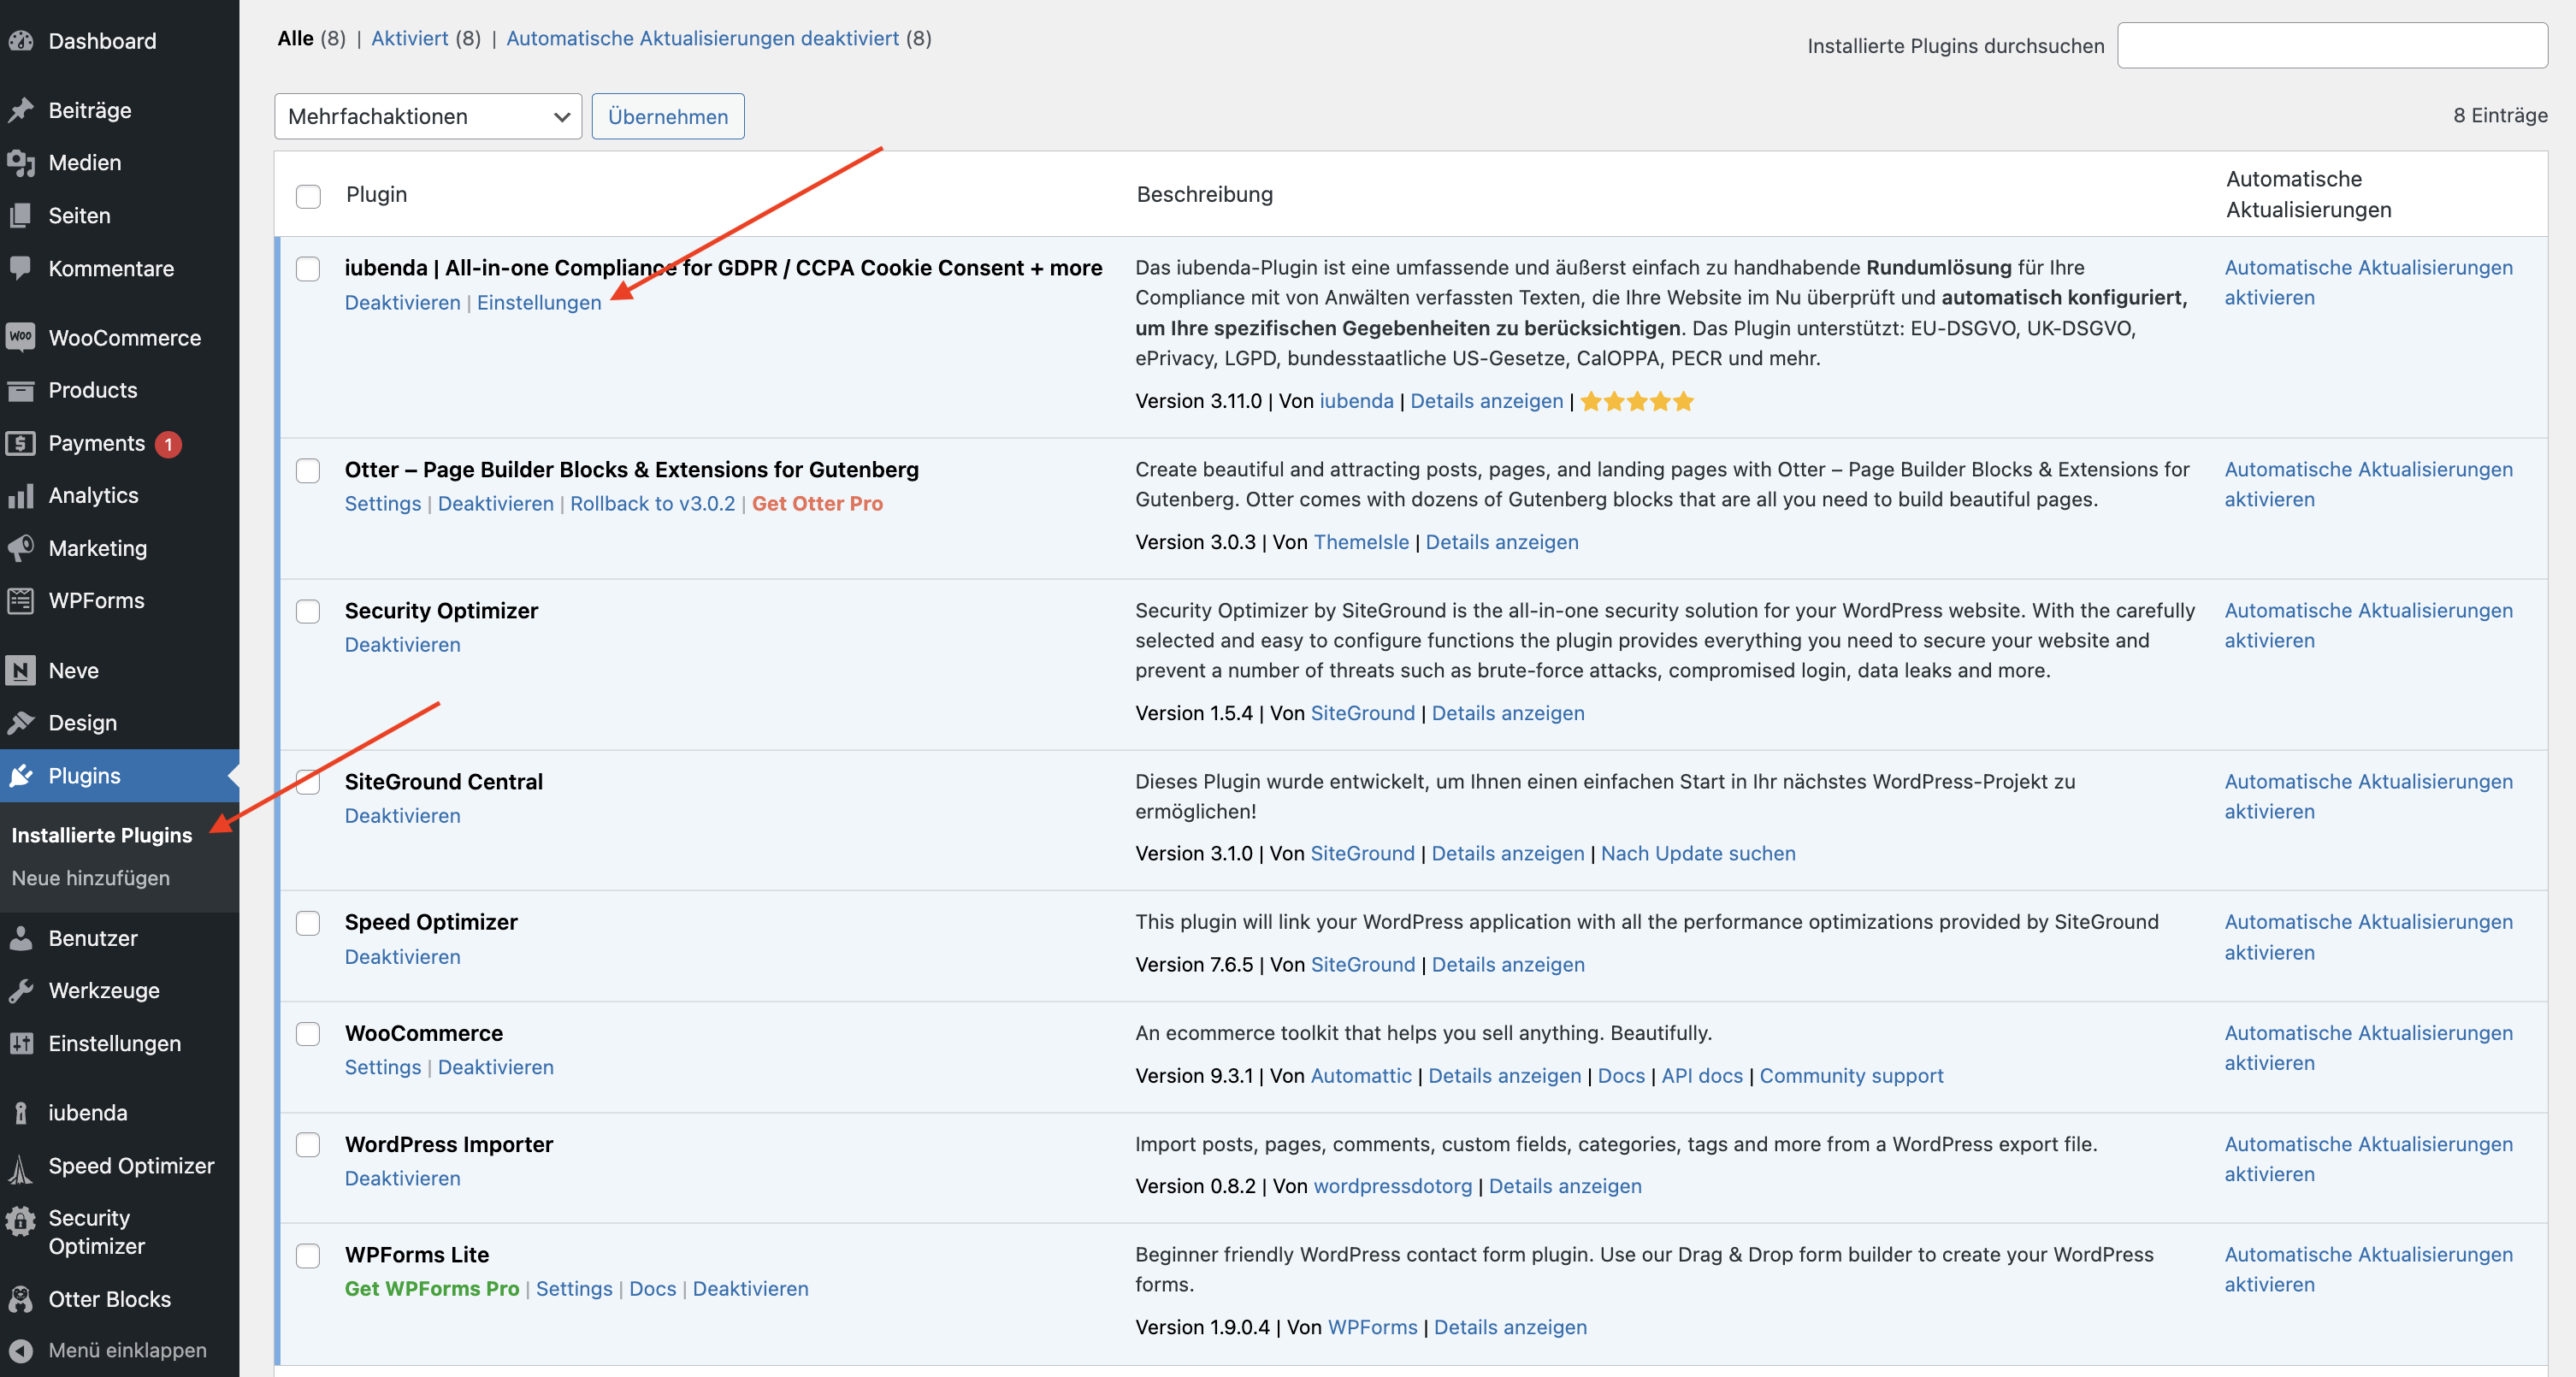The width and height of the screenshot is (2576, 1377).
Task: Click the Security Optimizer sidebar icon
Action: click(x=21, y=1219)
